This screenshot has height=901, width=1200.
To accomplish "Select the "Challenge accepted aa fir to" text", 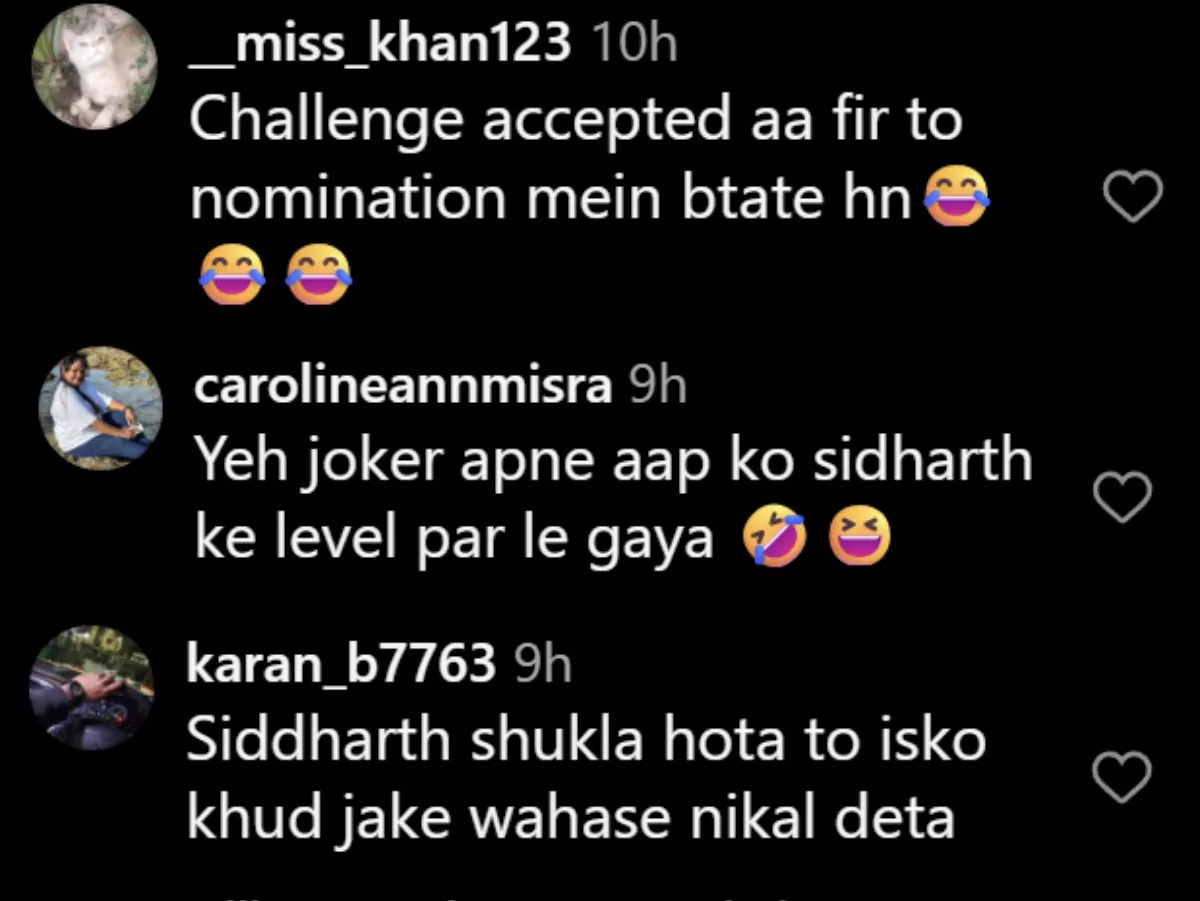I will tap(575, 120).
